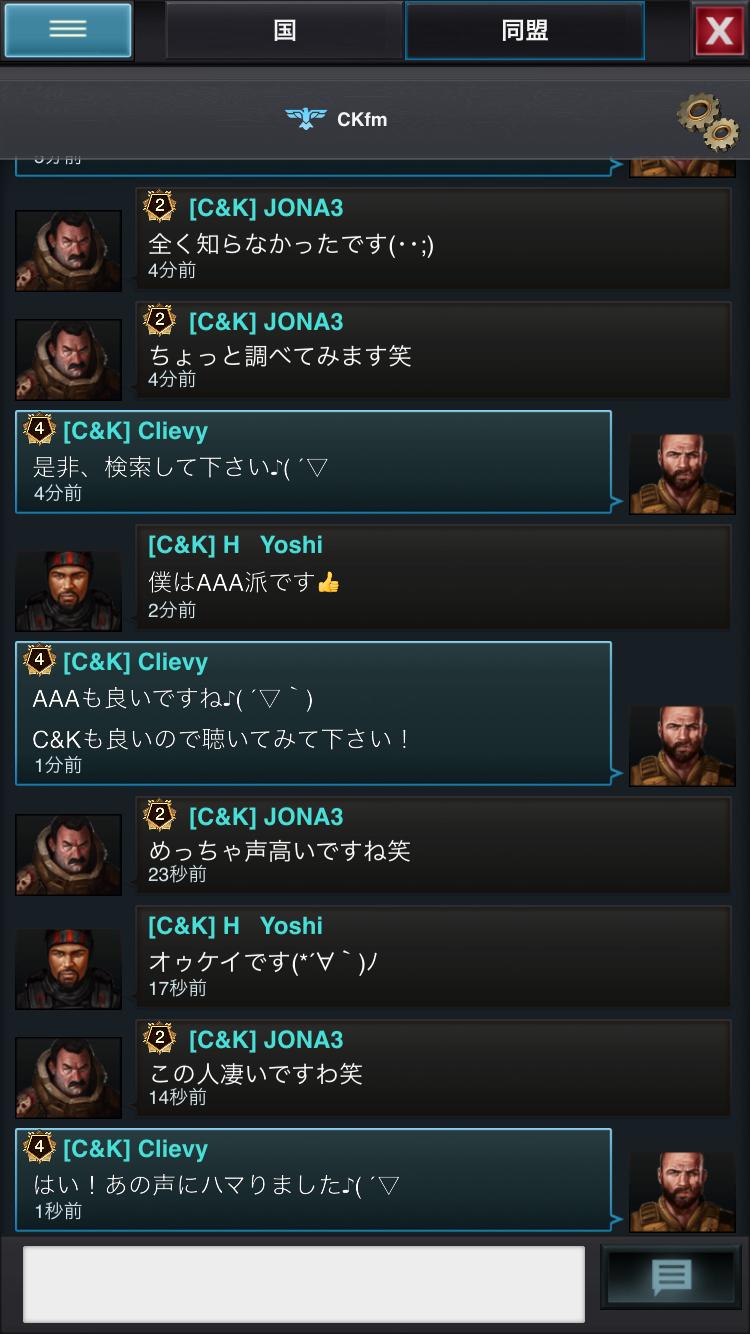Tap the CKfm channel title
750x1334 pixels.
pyautogui.click(x=362, y=119)
